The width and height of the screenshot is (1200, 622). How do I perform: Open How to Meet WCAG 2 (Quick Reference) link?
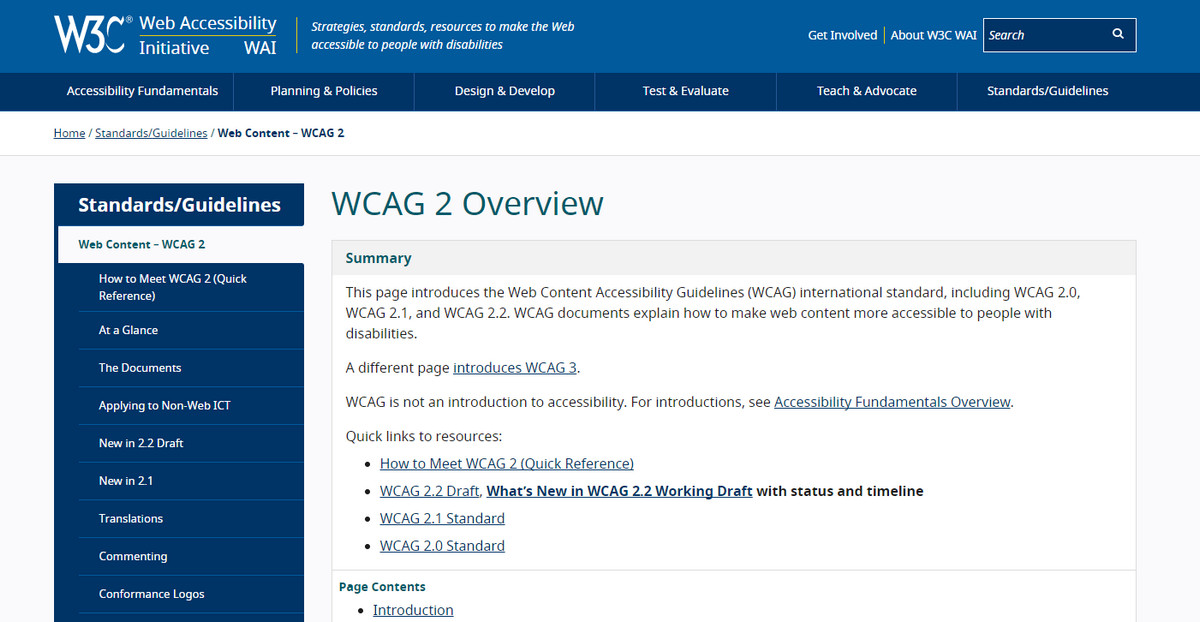tap(507, 464)
